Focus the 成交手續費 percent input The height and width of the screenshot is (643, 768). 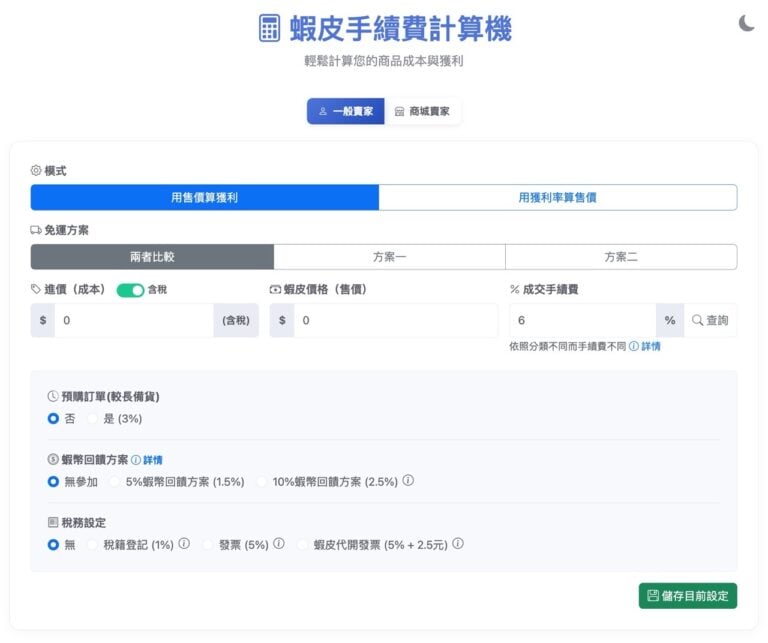point(582,320)
